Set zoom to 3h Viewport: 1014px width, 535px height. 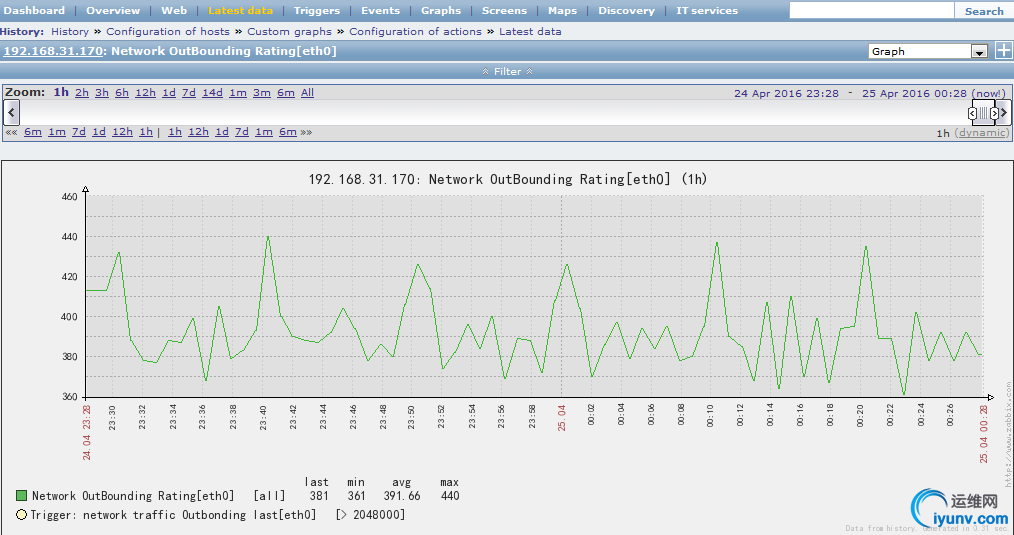[102, 93]
